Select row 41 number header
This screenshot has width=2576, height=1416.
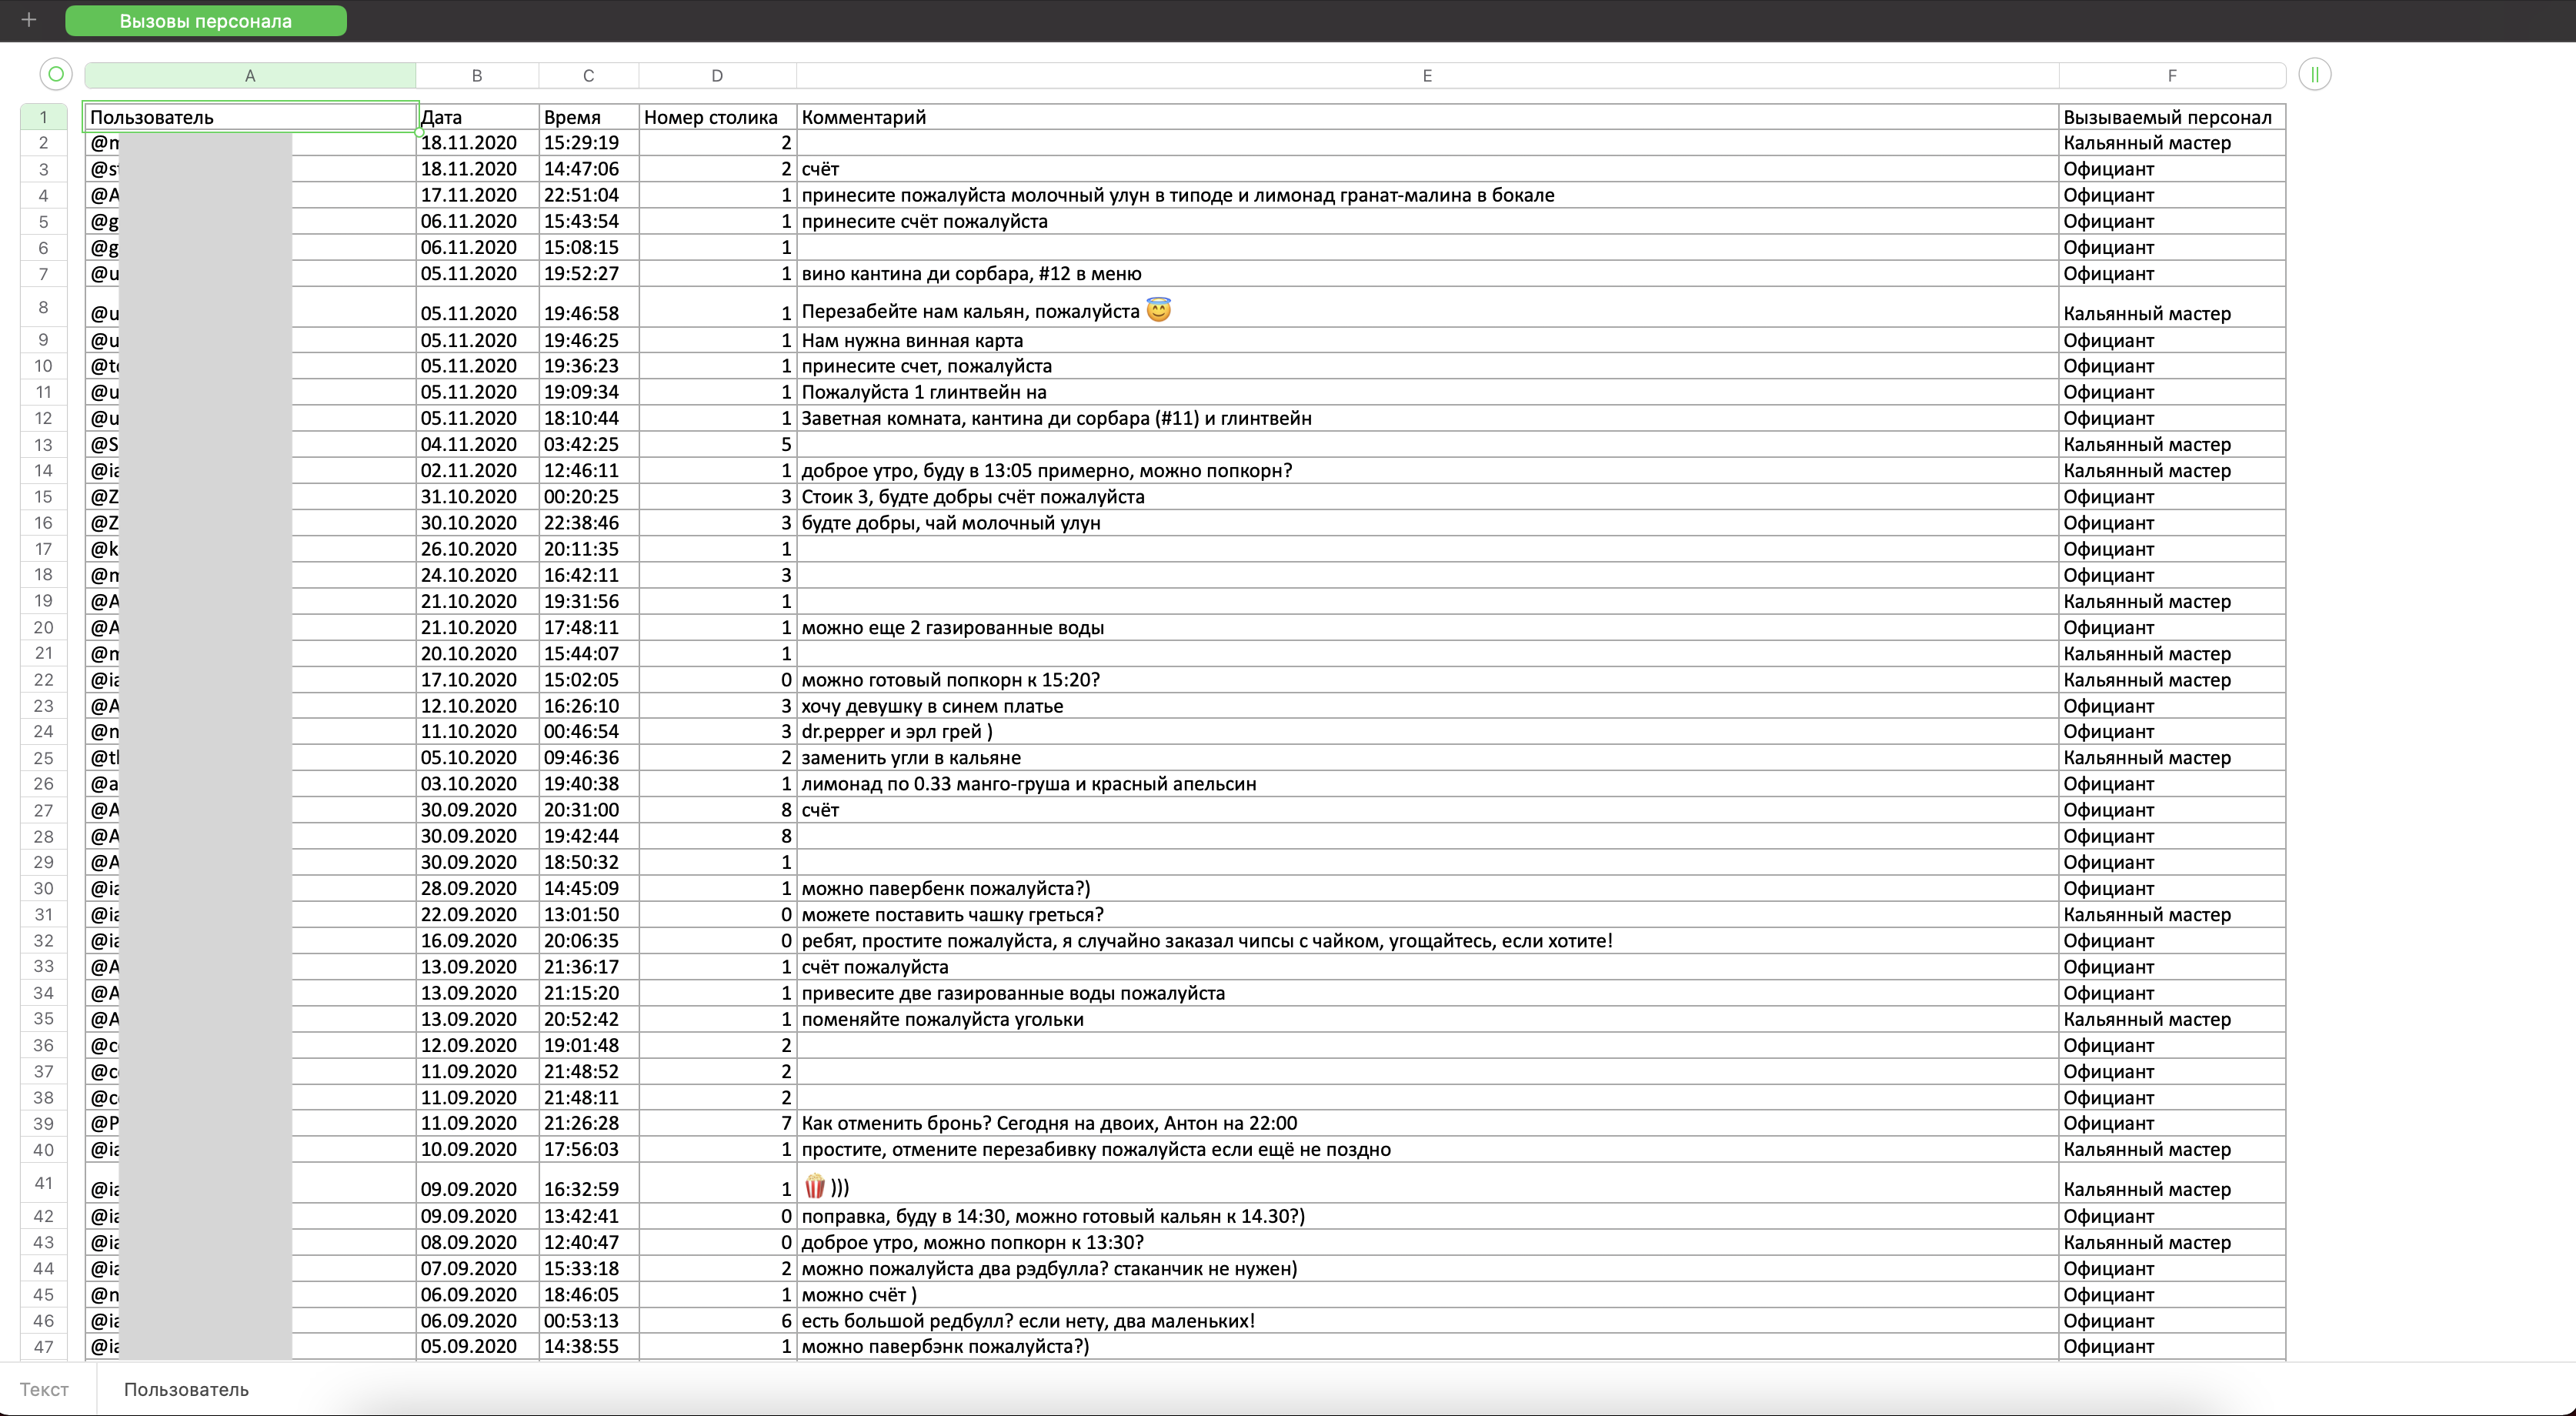[x=43, y=1183]
